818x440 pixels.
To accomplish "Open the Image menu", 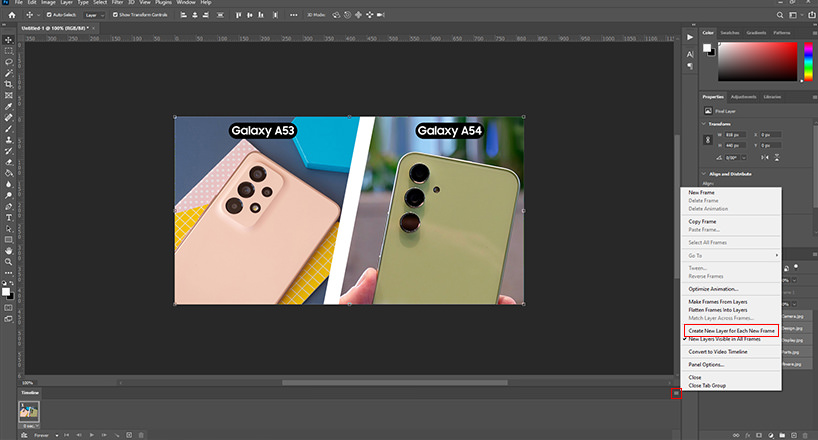I will click(x=48, y=3).
